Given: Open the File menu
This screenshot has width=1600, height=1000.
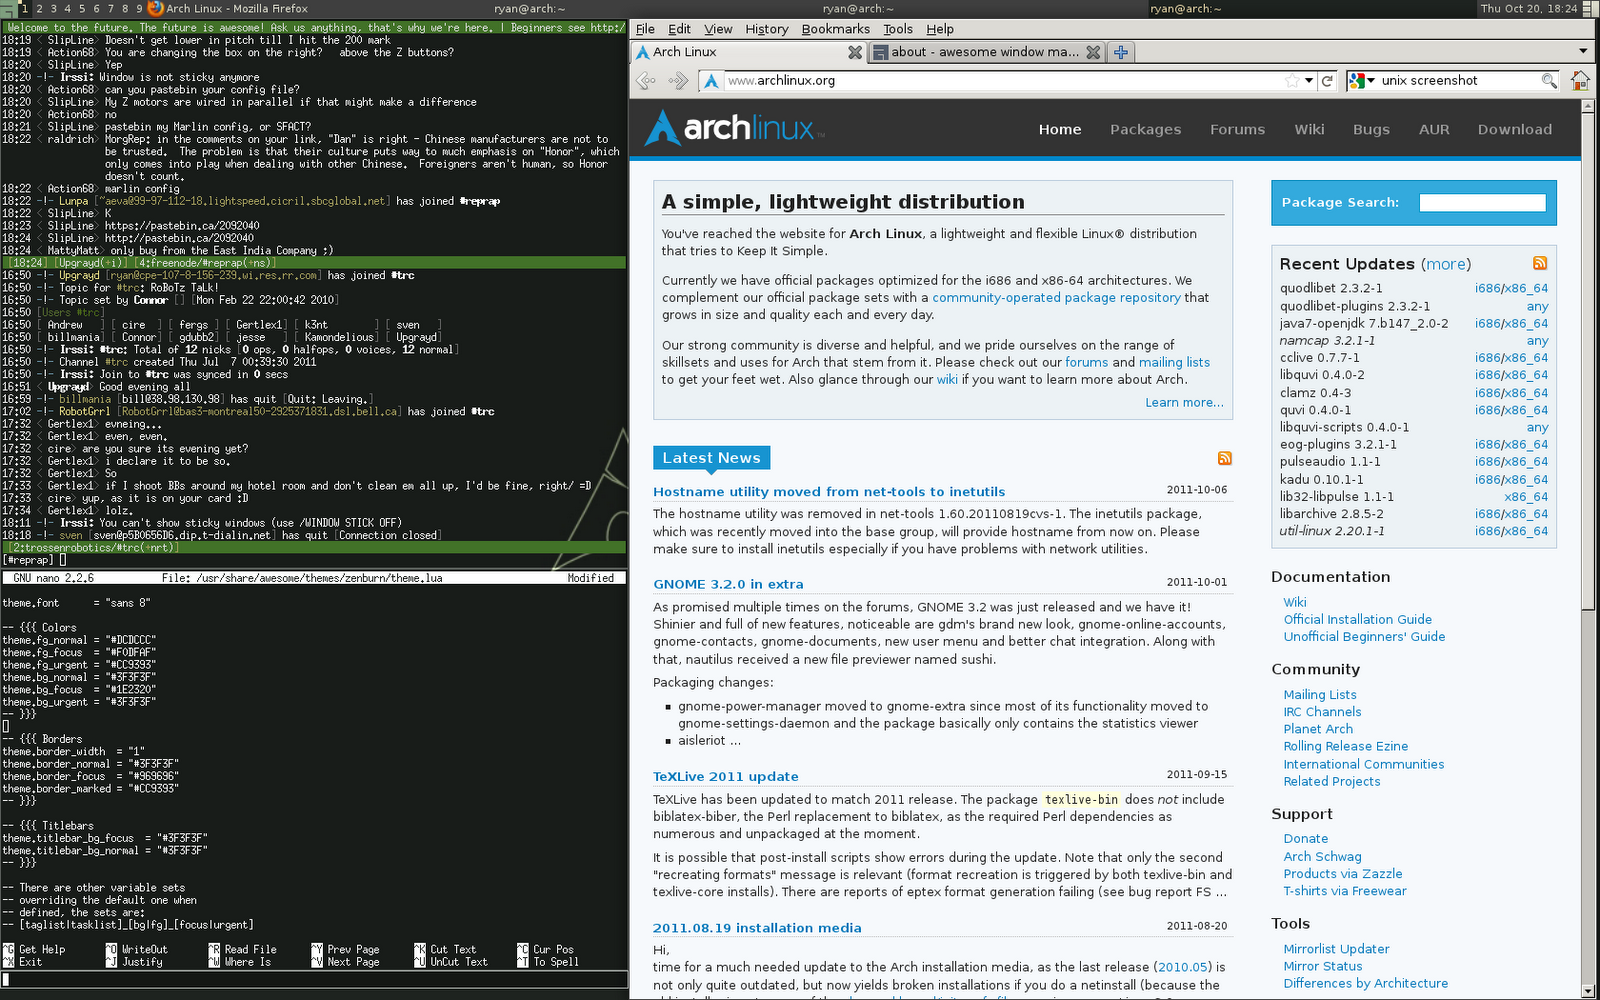Looking at the screenshot, I should 645,29.
